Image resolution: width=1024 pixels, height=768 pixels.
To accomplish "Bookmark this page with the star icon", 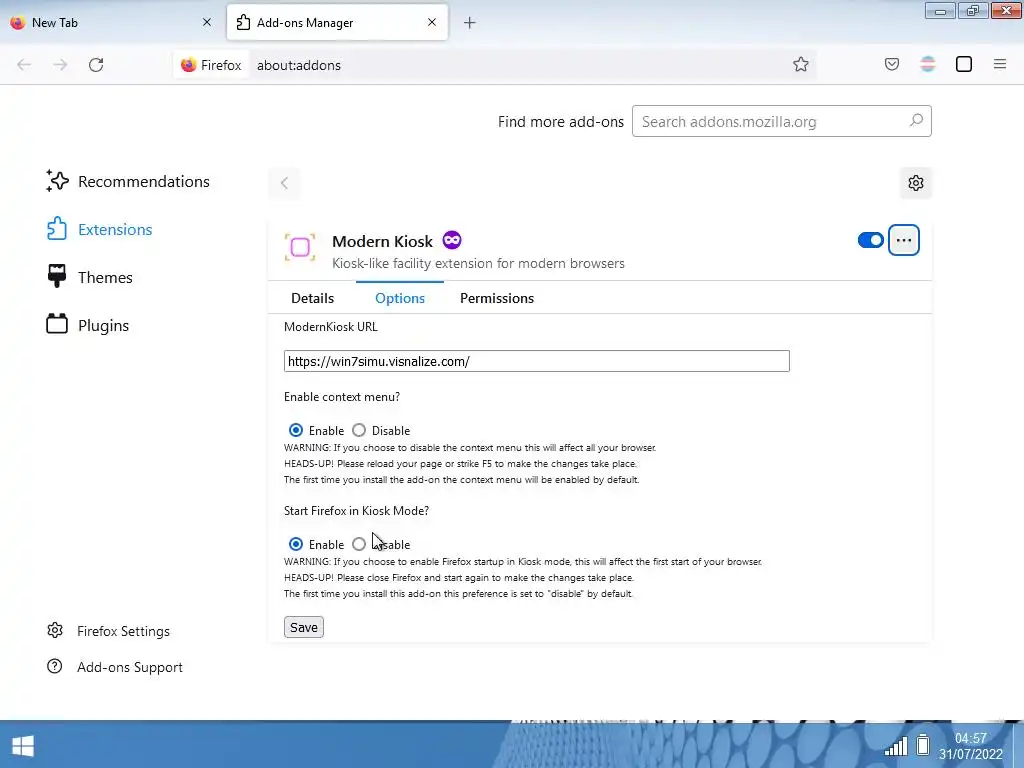I will tap(801, 64).
